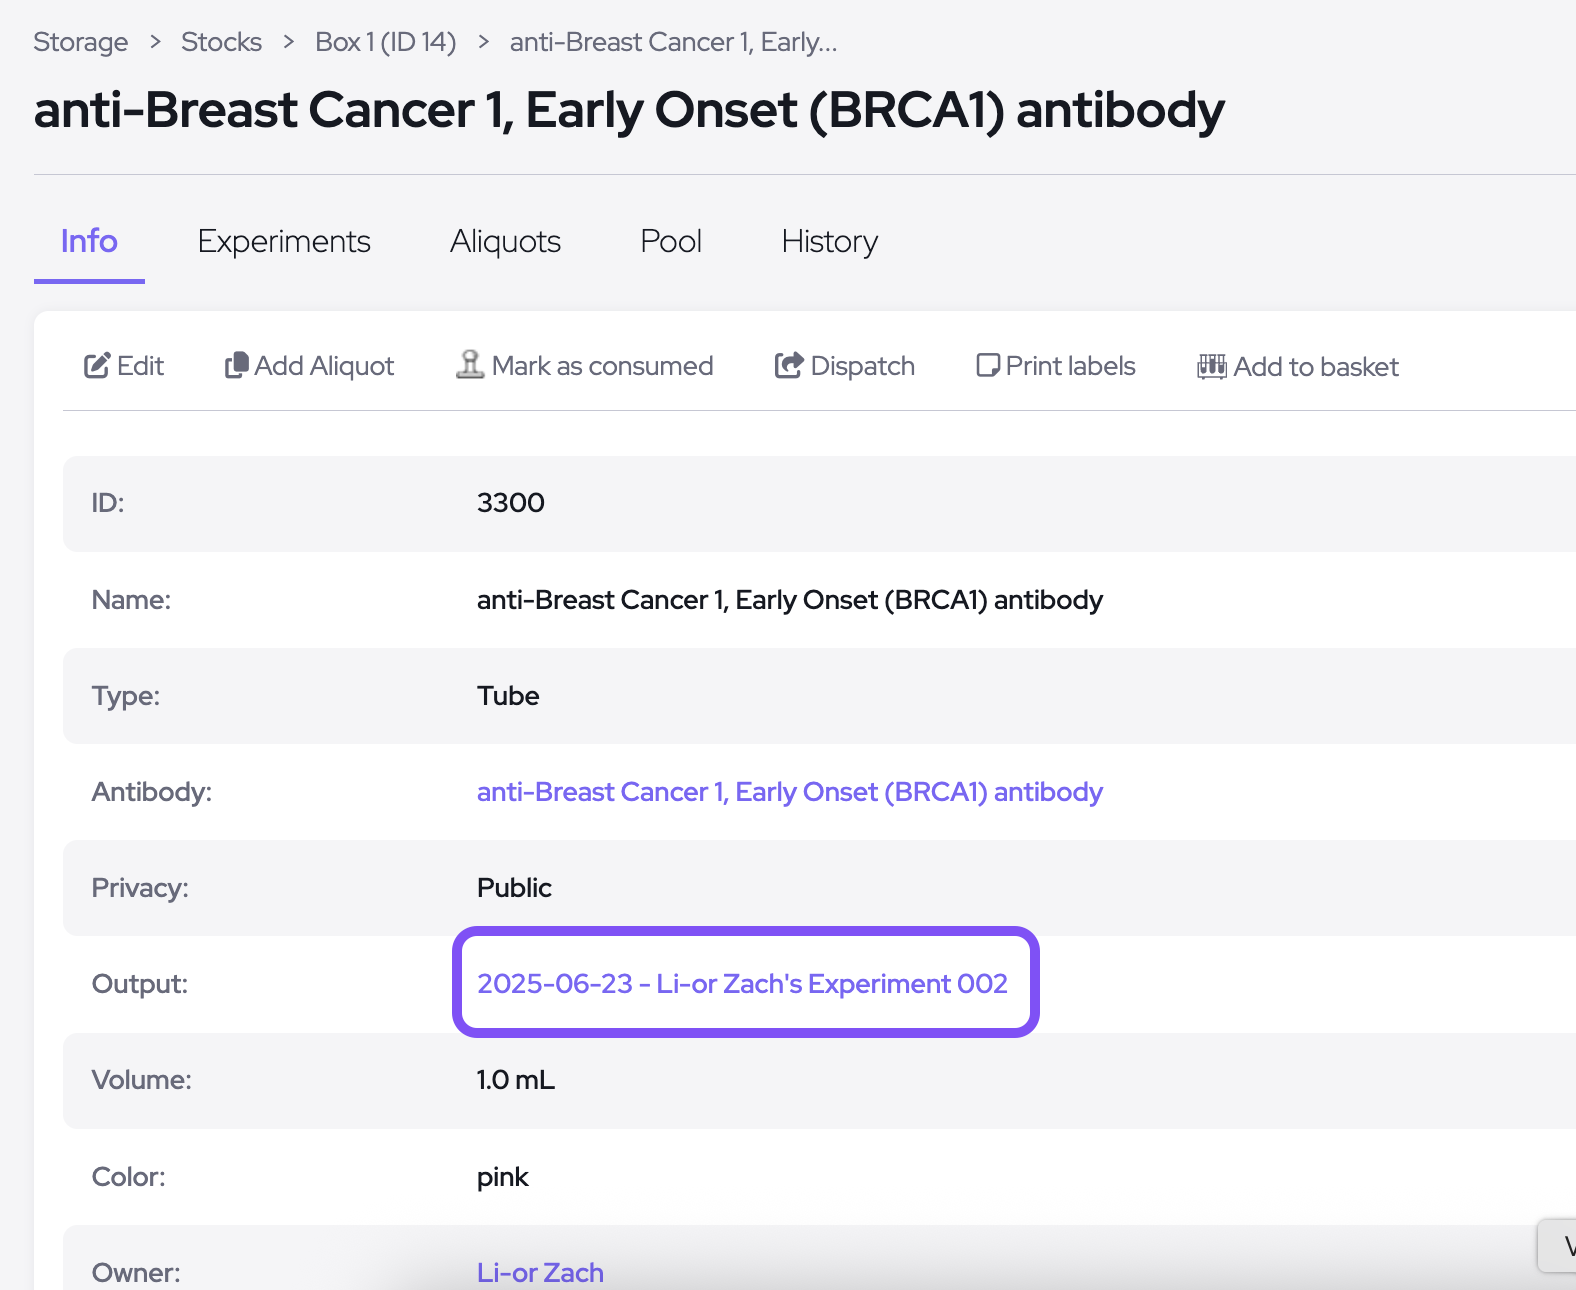Click the Edit pencil icon
The width and height of the screenshot is (1576, 1290).
tap(97, 366)
